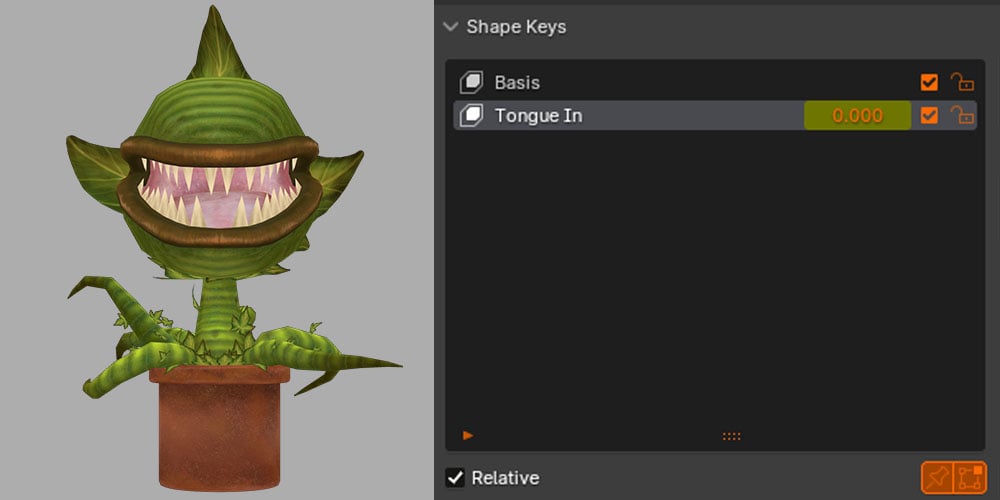
Task: Toggle the shape key pin button
Action: [x=937, y=478]
